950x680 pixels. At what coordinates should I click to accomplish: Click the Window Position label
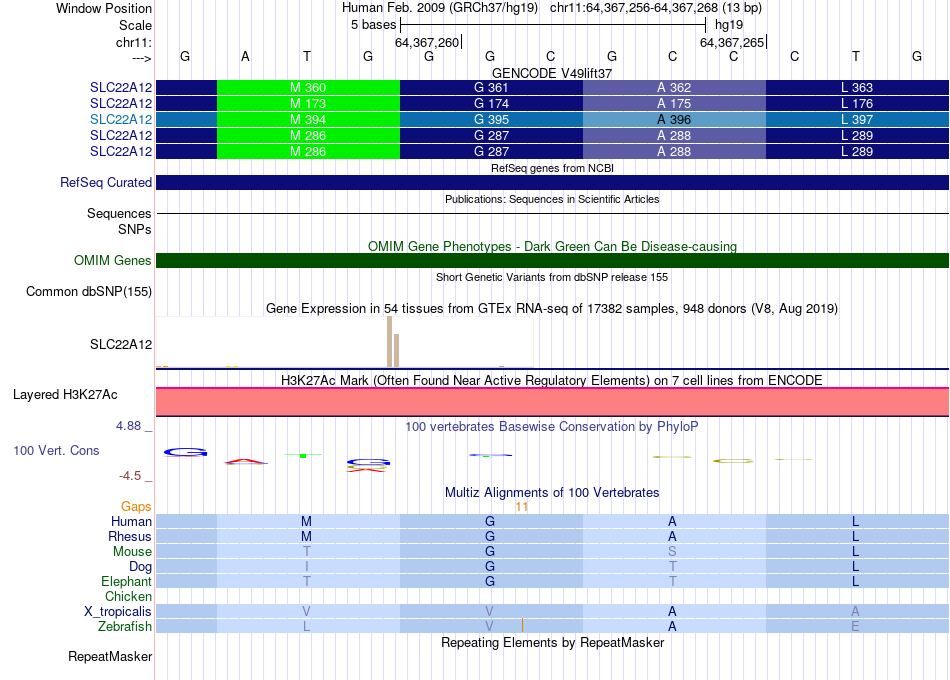(x=104, y=8)
